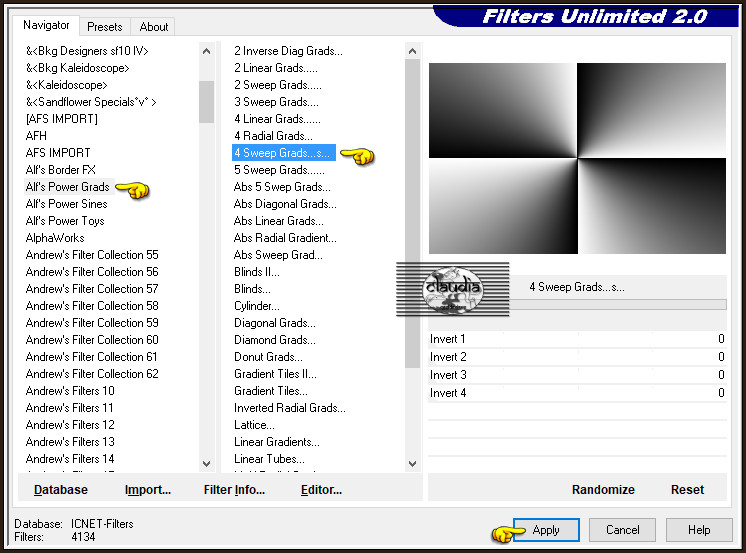Click the filter list scroll-up arrow
This screenshot has width=746, height=553.
(x=412, y=51)
